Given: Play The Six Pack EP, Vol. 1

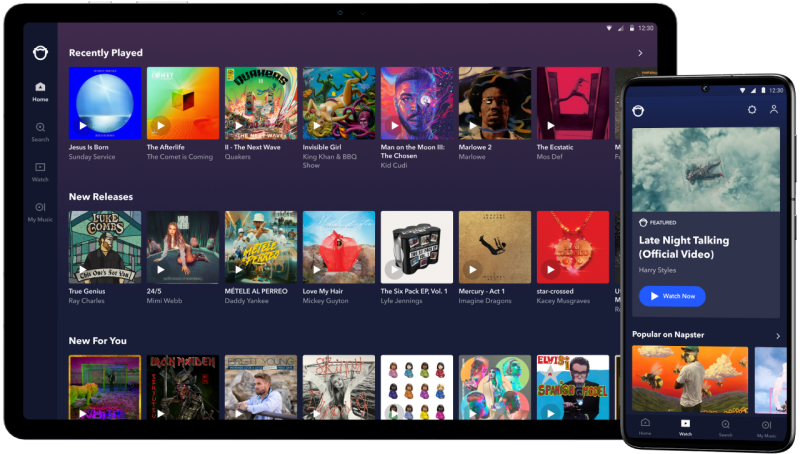Looking at the screenshot, I should (394, 269).
